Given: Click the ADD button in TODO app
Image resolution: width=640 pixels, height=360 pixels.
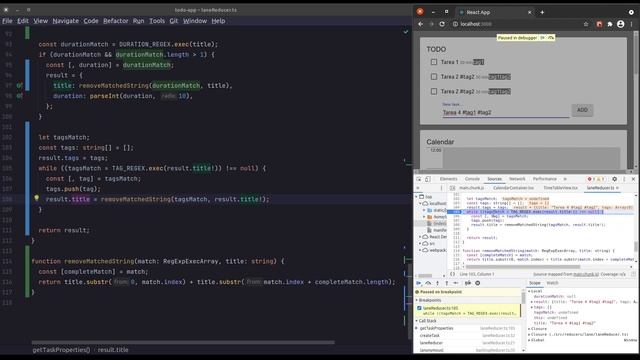Looking at the screenshot, I should pos(582,110).
